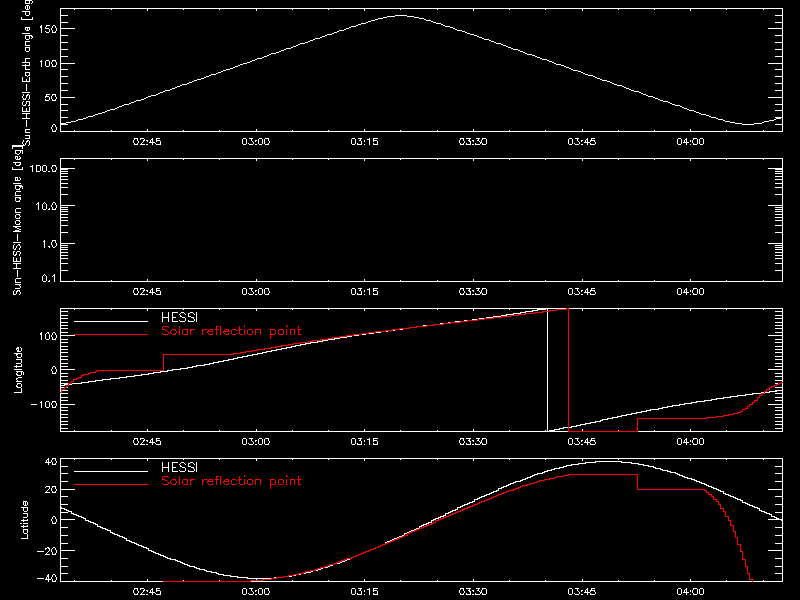Click red legend line in Latitude plot

point(111,485)
